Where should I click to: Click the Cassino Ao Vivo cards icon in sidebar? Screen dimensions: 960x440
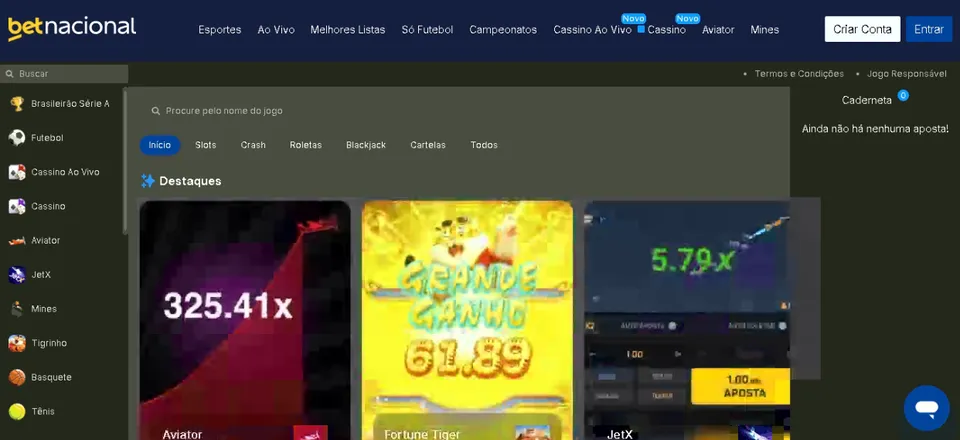click(17, 172)
